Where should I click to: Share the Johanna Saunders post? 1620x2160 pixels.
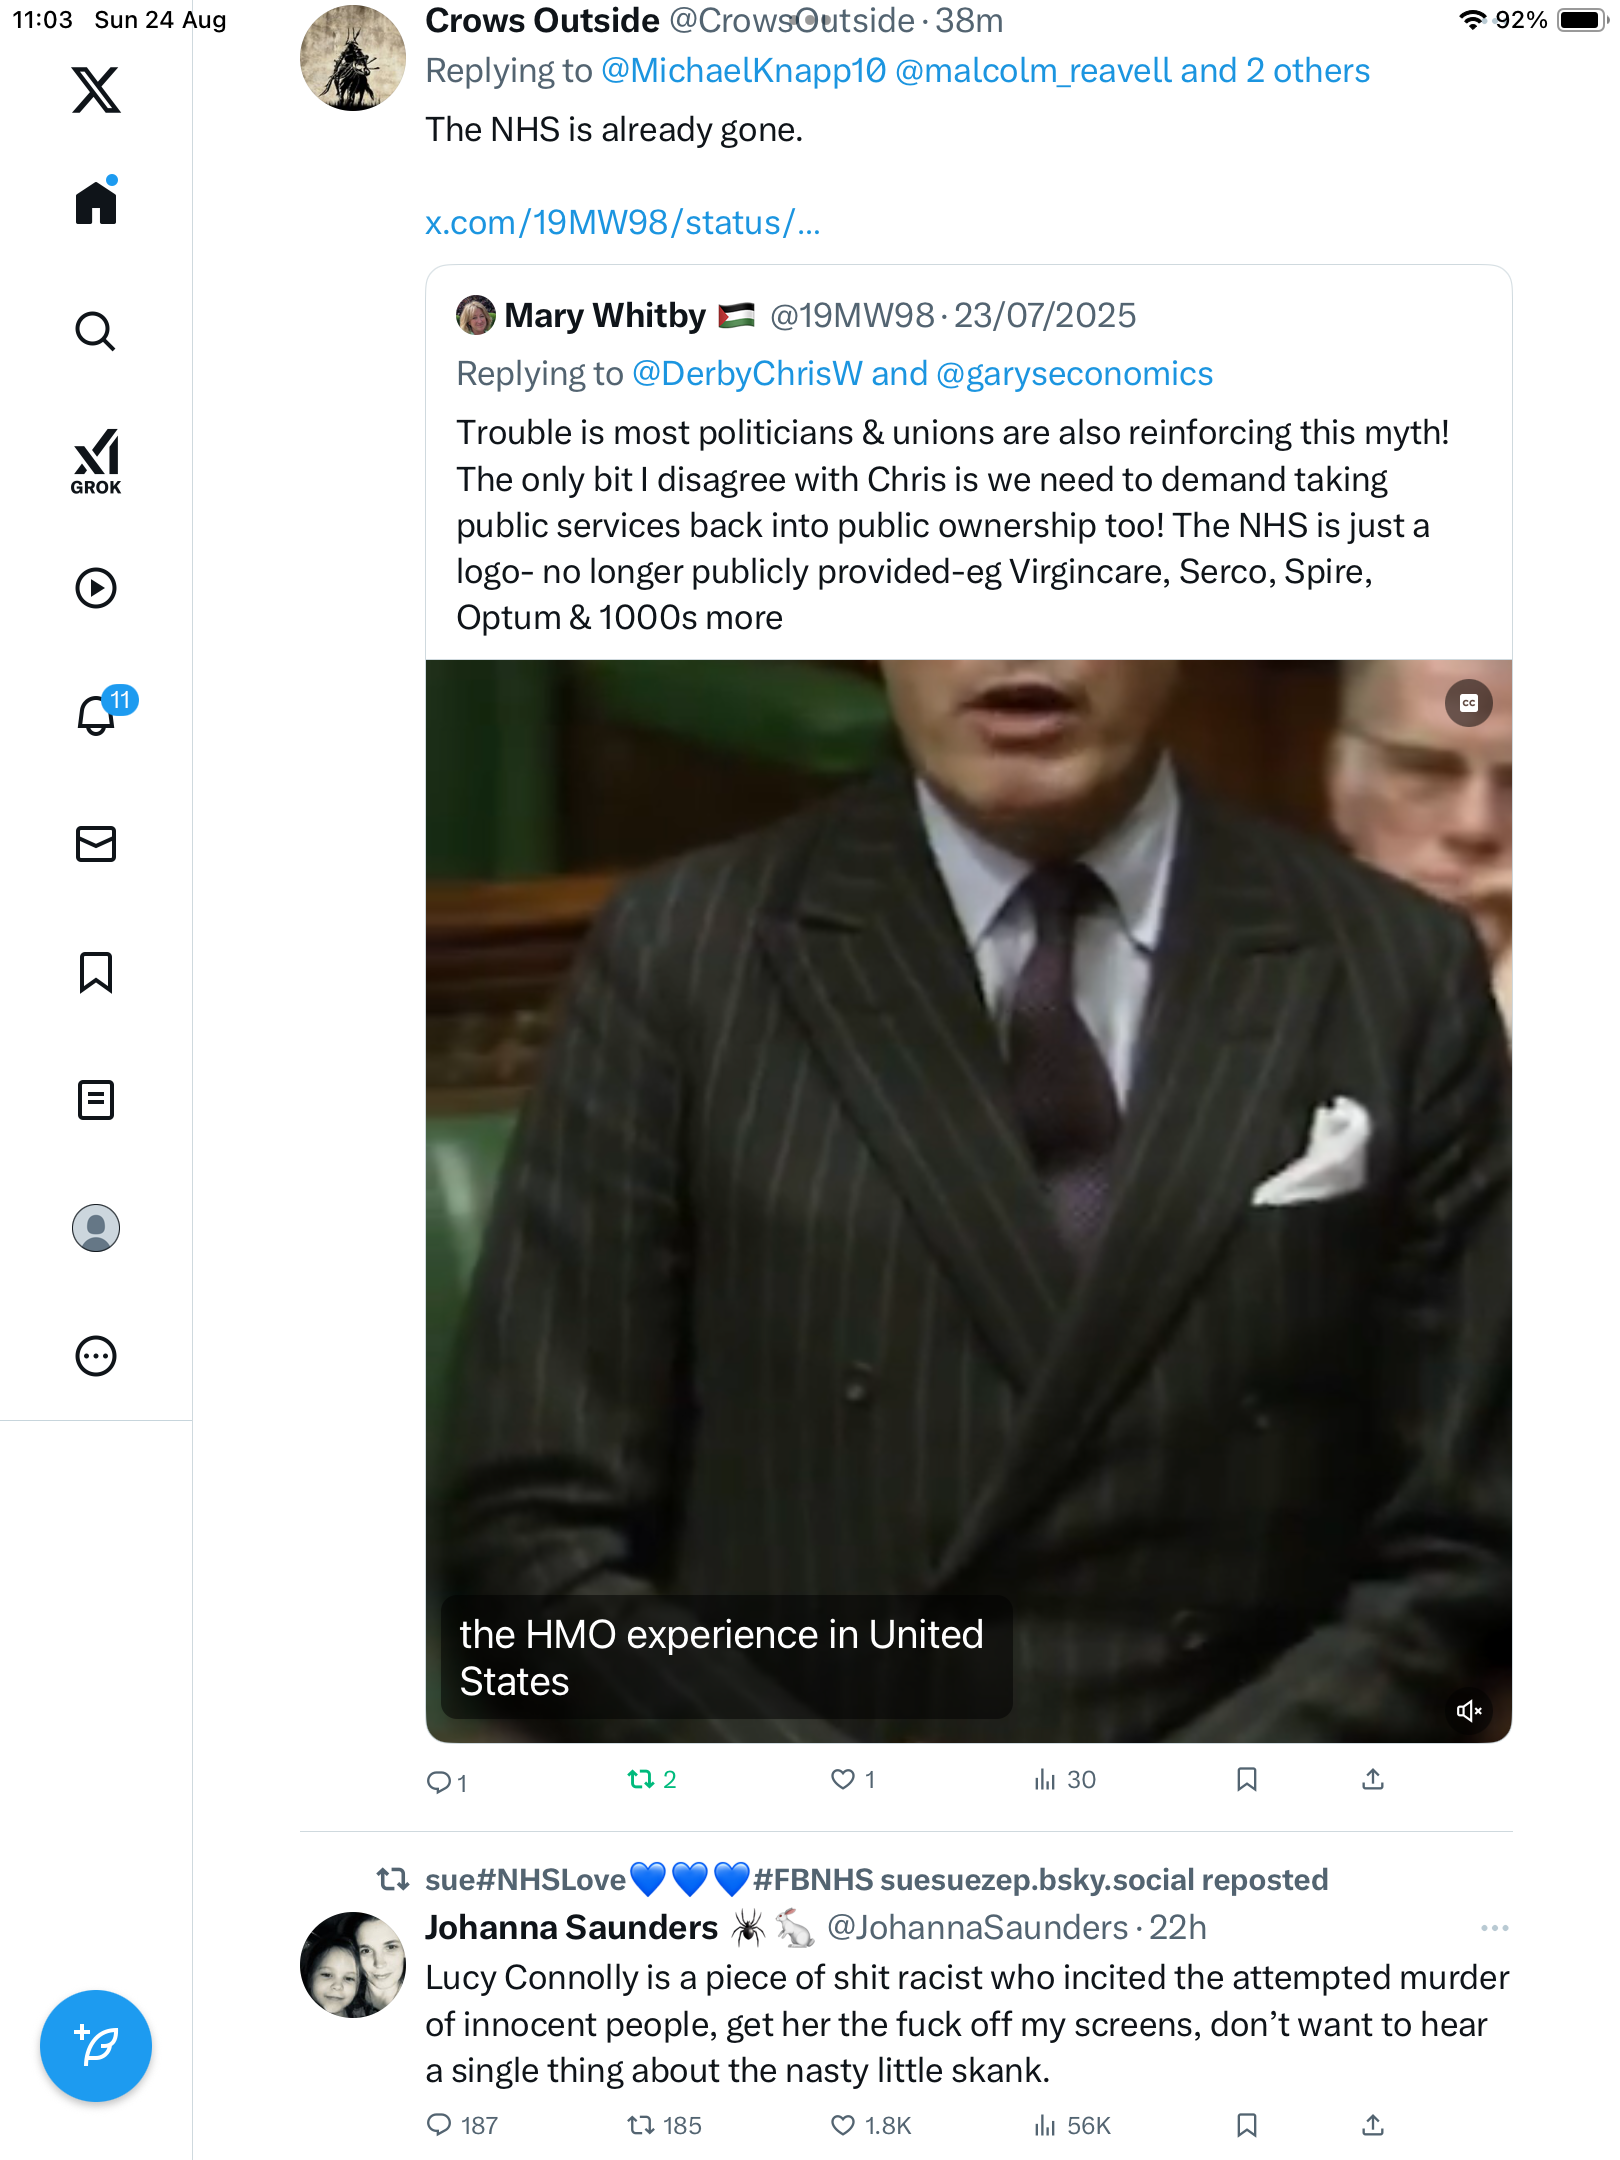coord(1373,2125)
